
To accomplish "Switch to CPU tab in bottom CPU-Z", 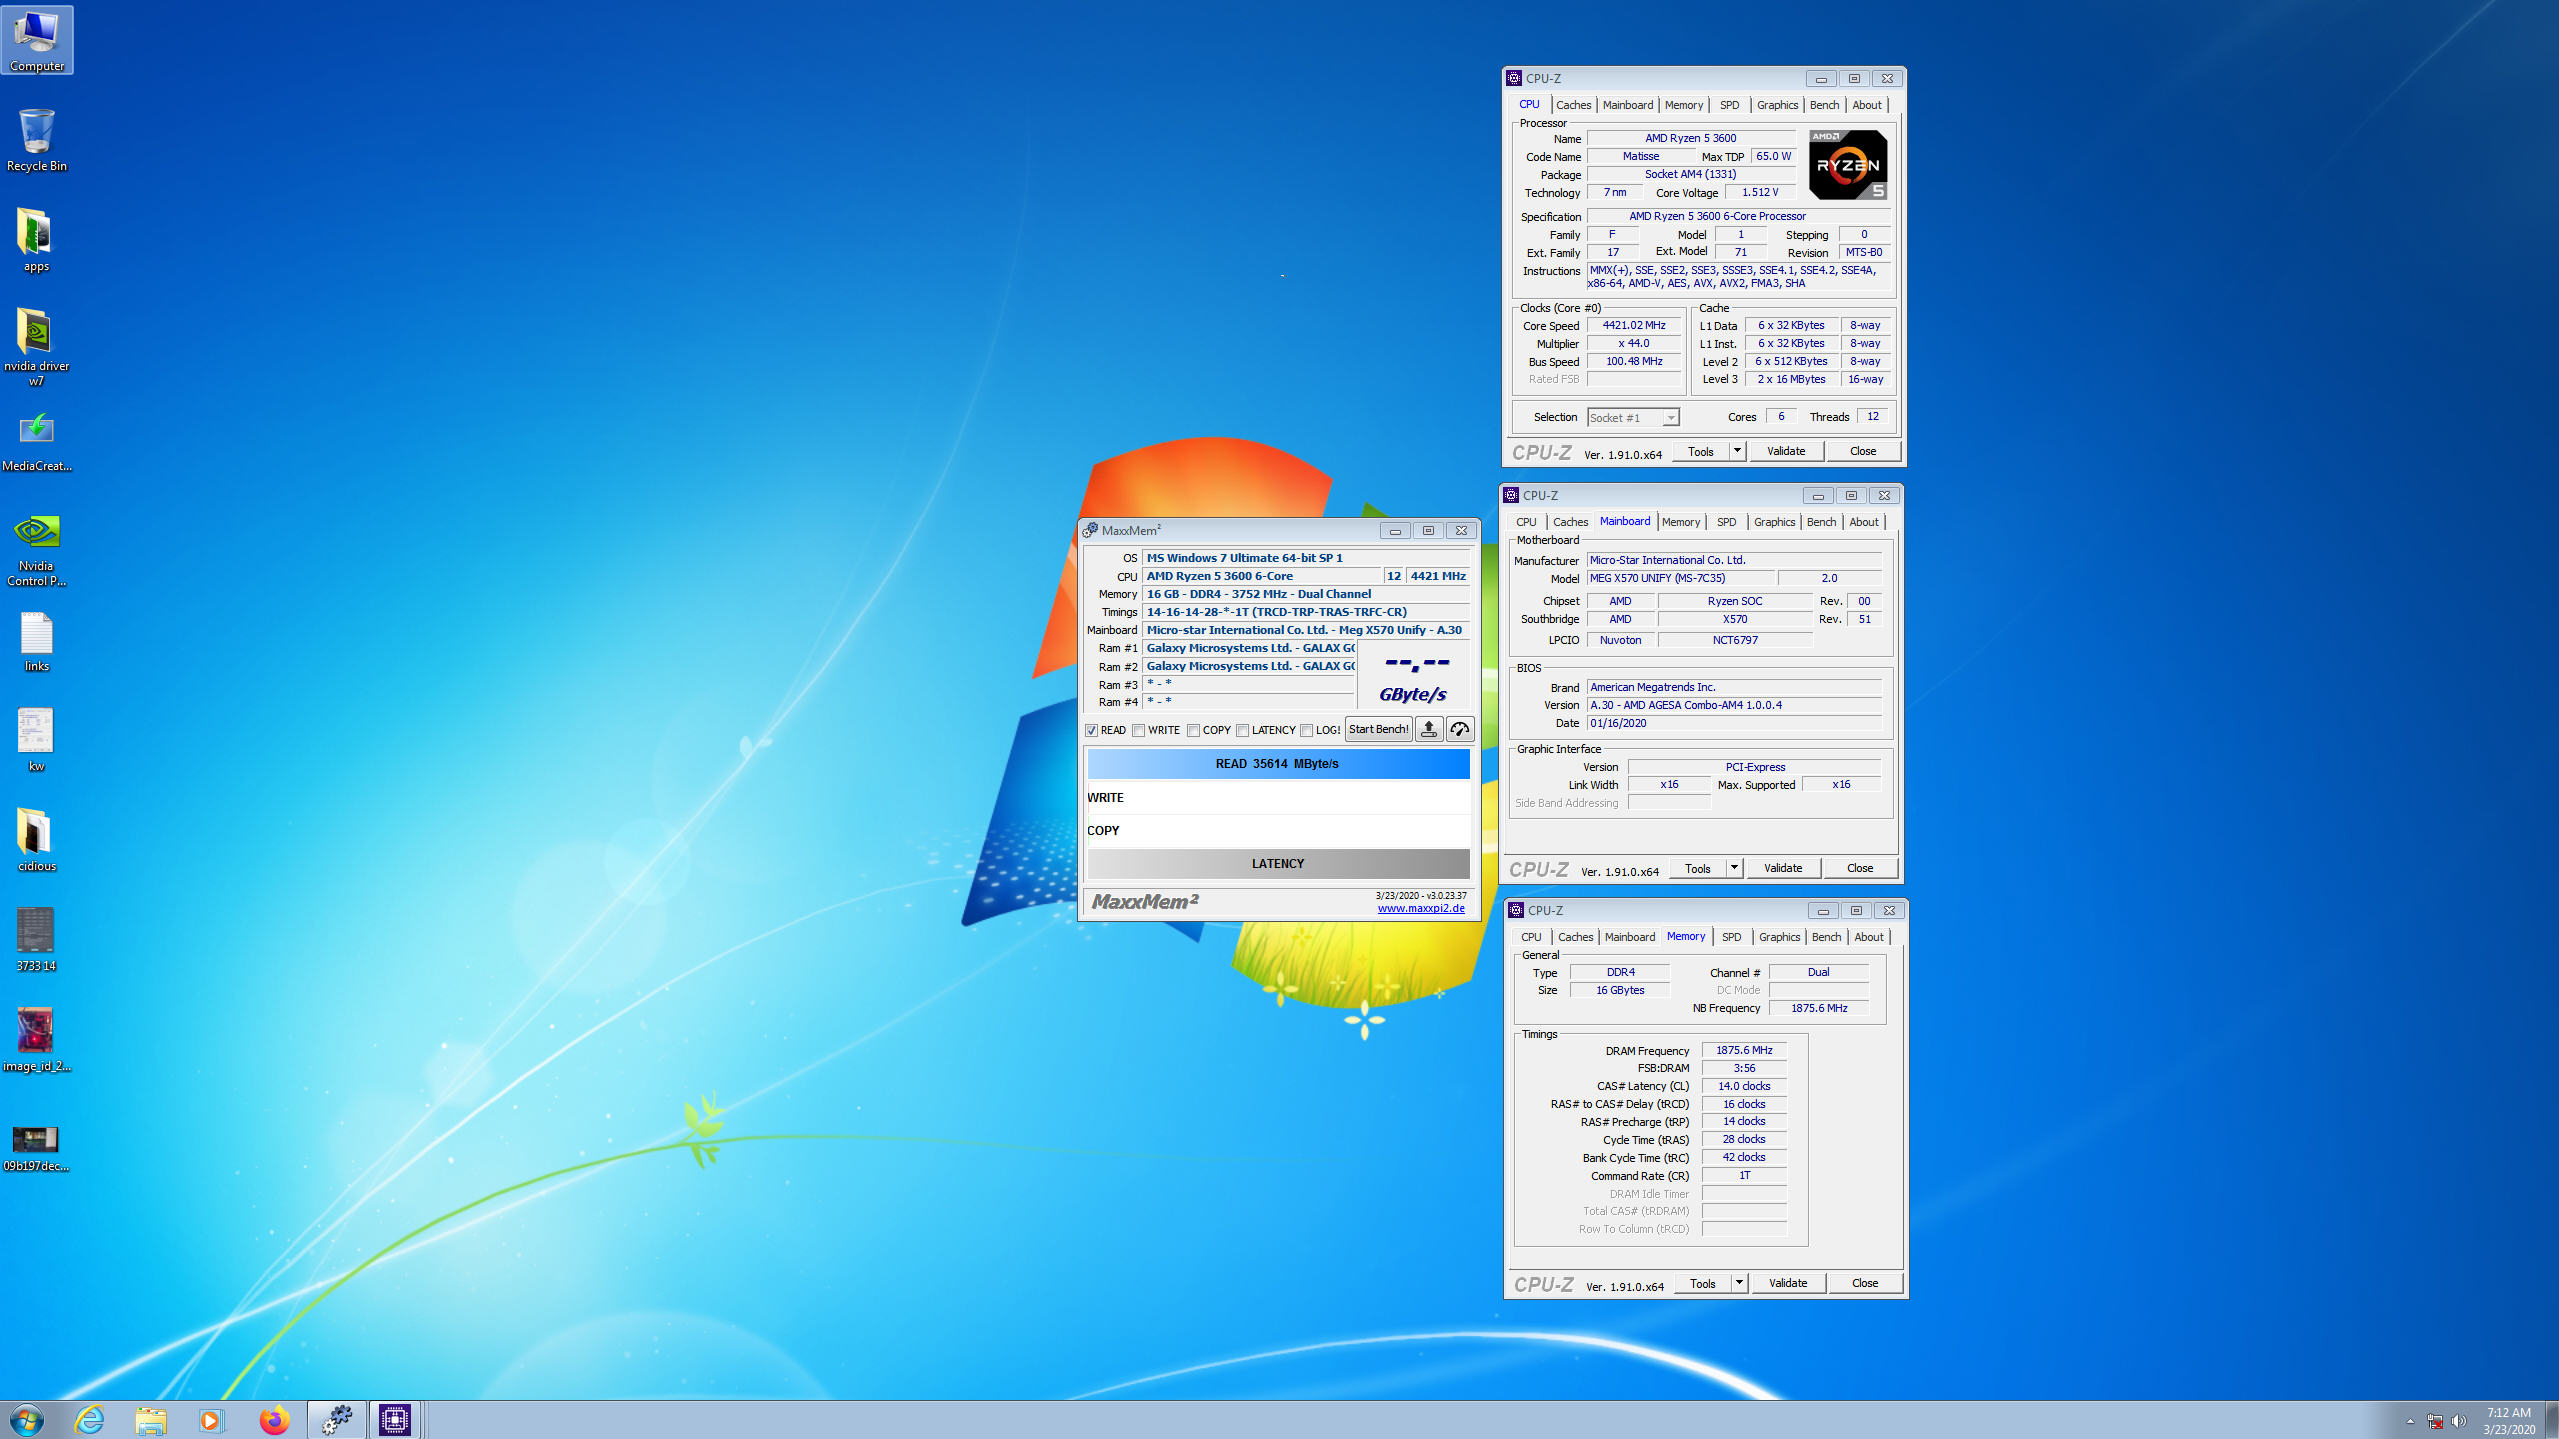I will [1531, 937].
